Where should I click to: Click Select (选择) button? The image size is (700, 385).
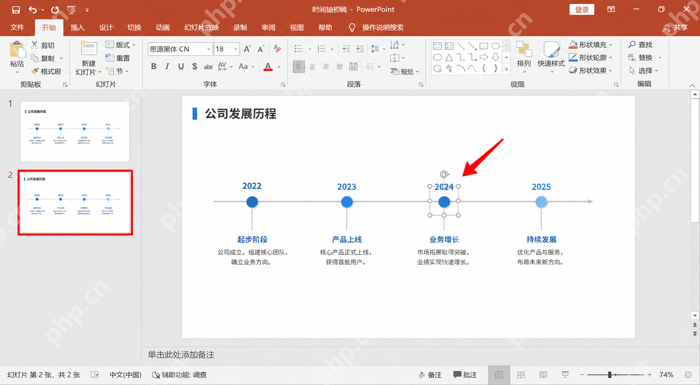tap(643, 71)
